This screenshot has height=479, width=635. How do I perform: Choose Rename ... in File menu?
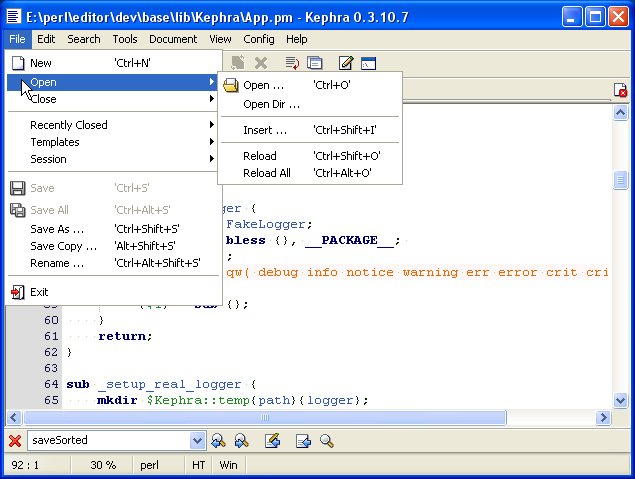(114, 263)
